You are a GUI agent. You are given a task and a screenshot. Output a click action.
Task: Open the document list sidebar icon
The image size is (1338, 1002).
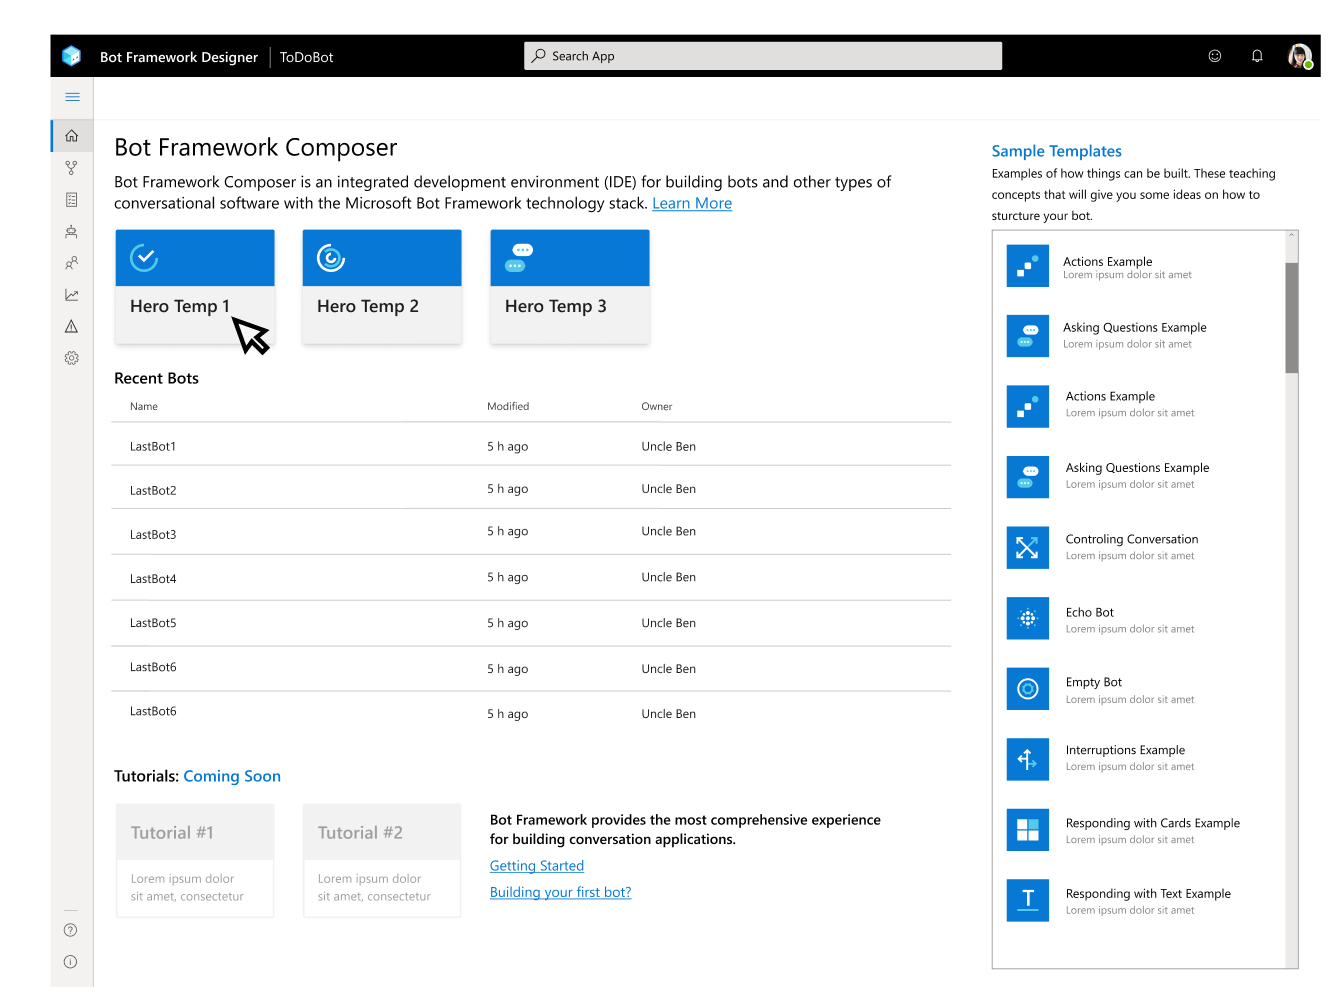point(72,200)
